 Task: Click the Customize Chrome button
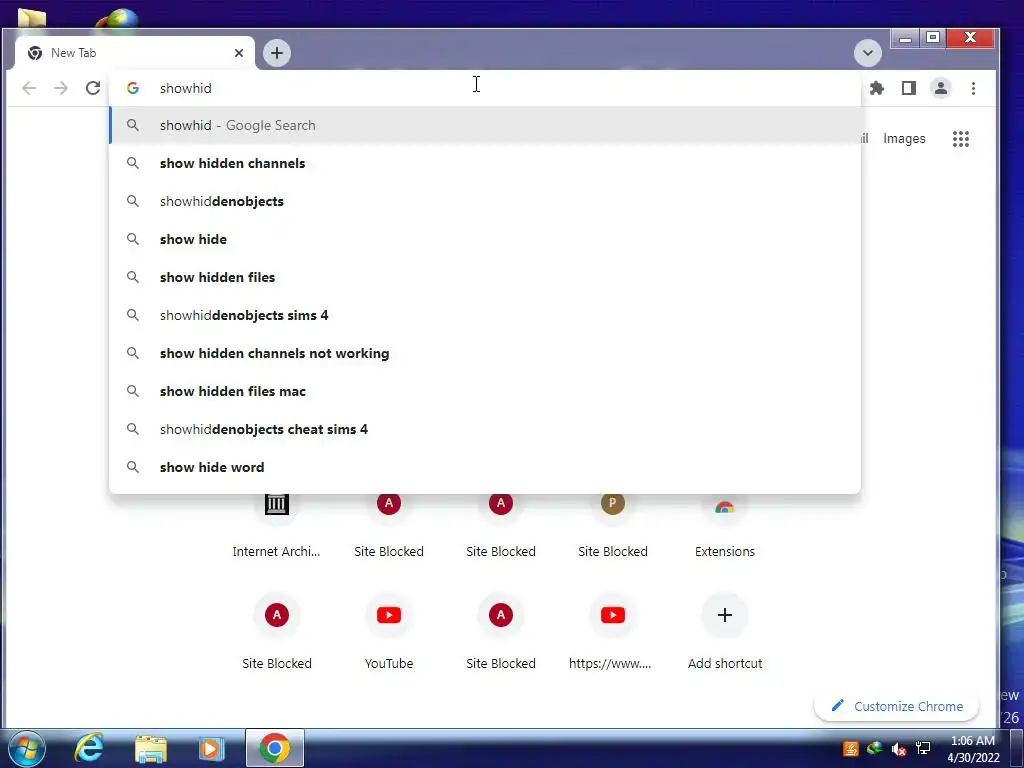coord(897,706)
